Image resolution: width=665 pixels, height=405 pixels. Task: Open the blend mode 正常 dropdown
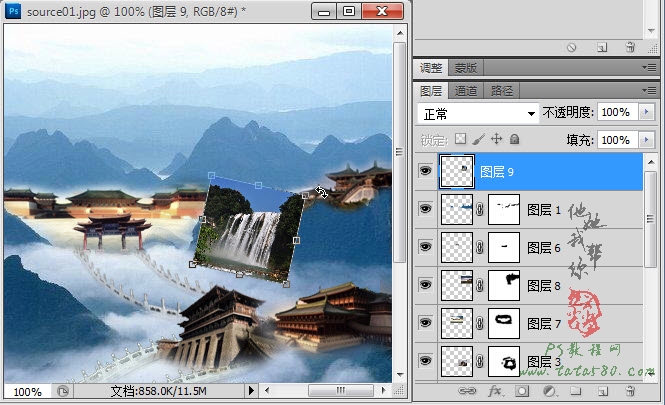[x=478, y=113]
